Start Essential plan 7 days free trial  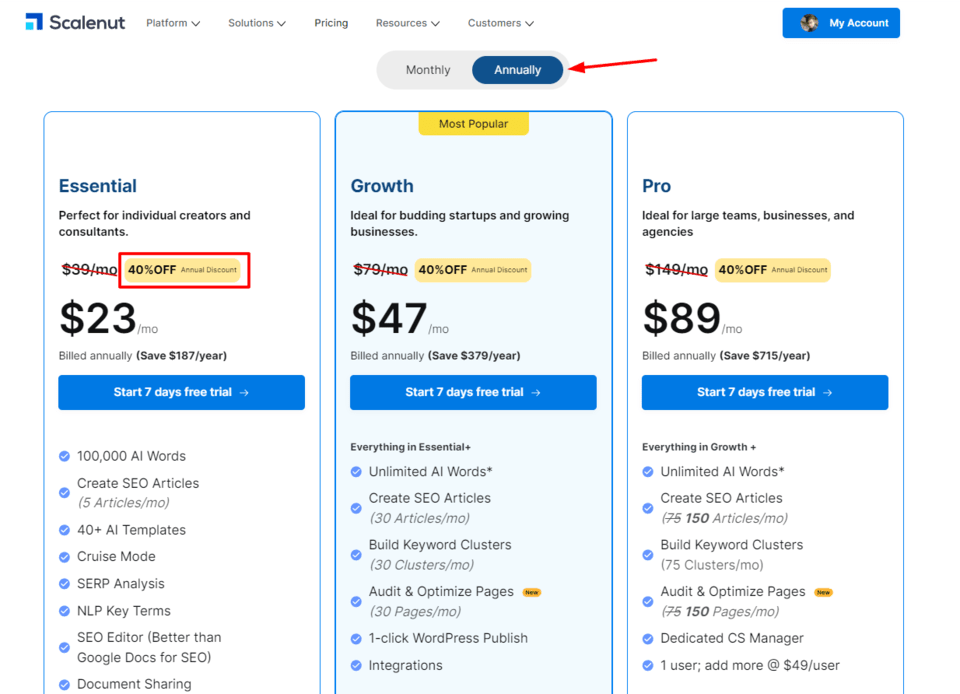point(181,392)
